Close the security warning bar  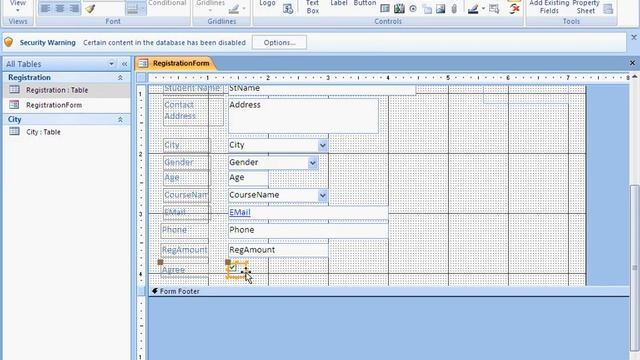634,38
